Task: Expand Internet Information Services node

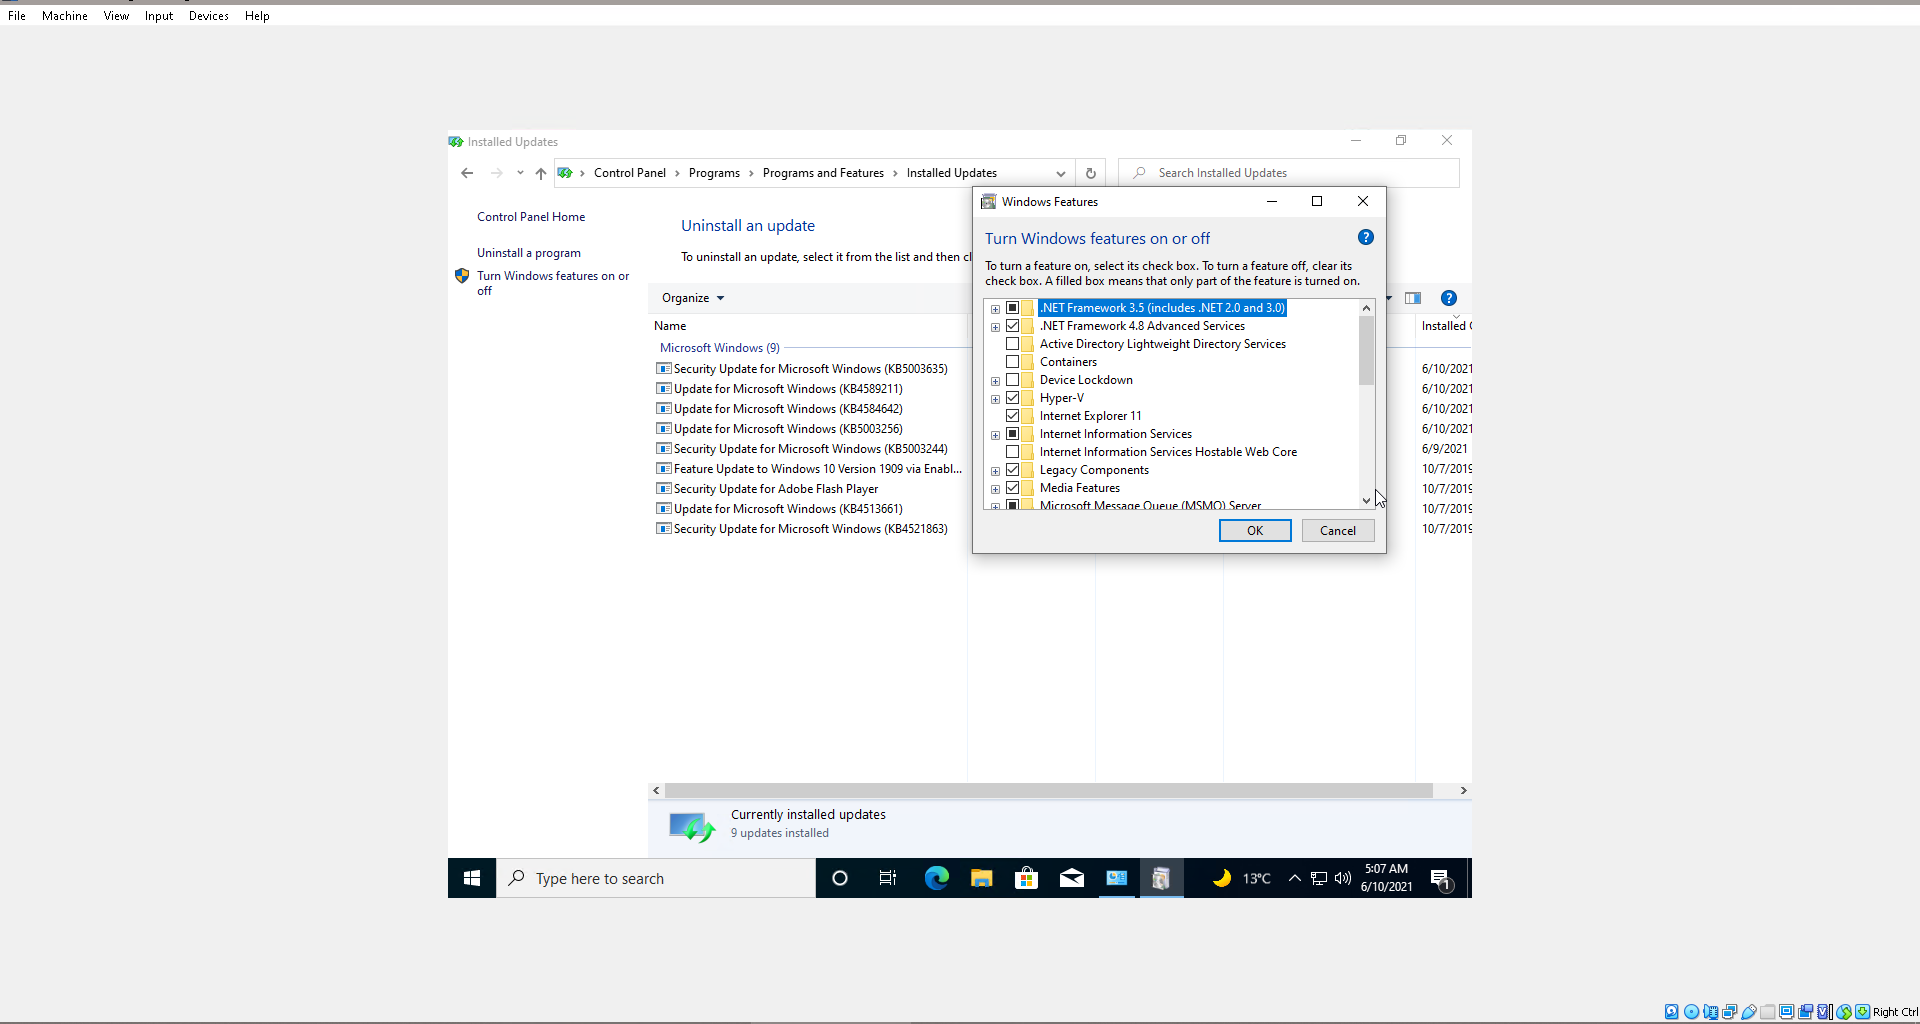Action: tap(995, 435)
